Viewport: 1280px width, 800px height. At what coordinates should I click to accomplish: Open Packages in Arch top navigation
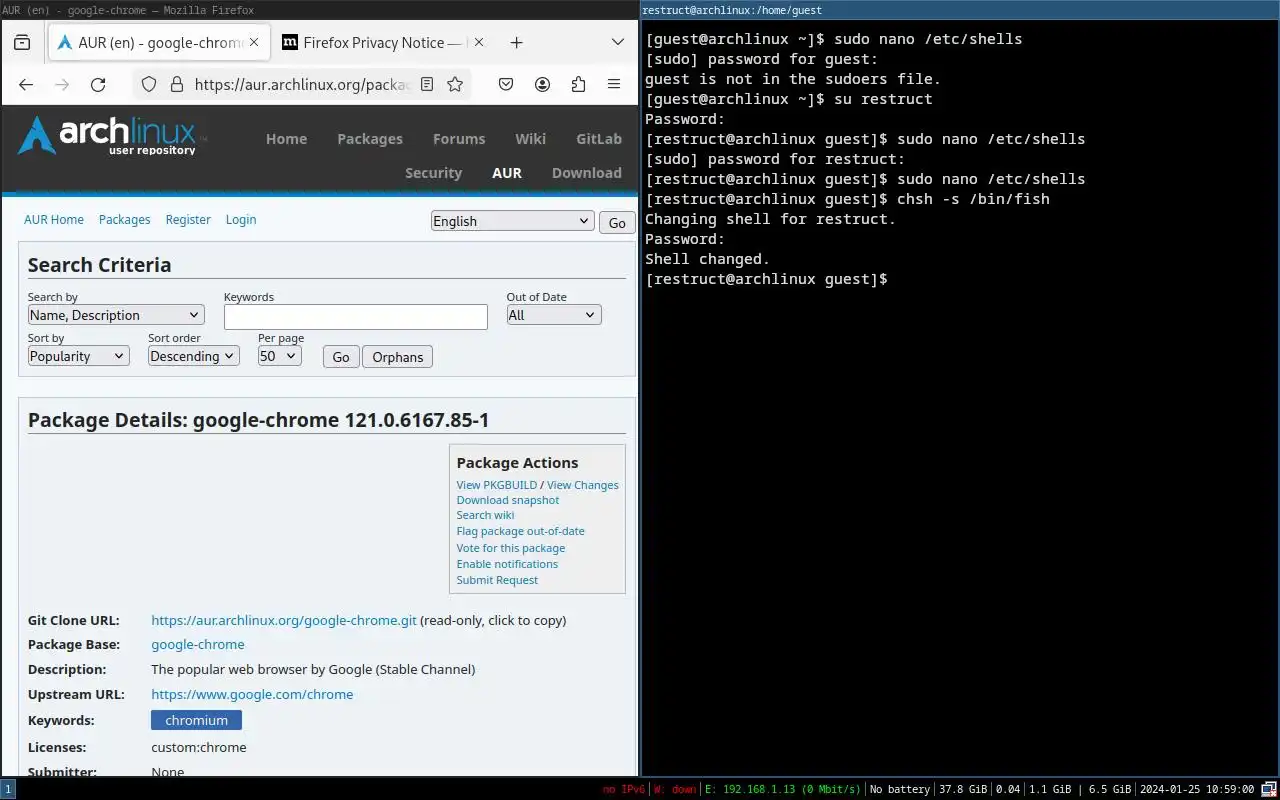(x=370, y=139)
